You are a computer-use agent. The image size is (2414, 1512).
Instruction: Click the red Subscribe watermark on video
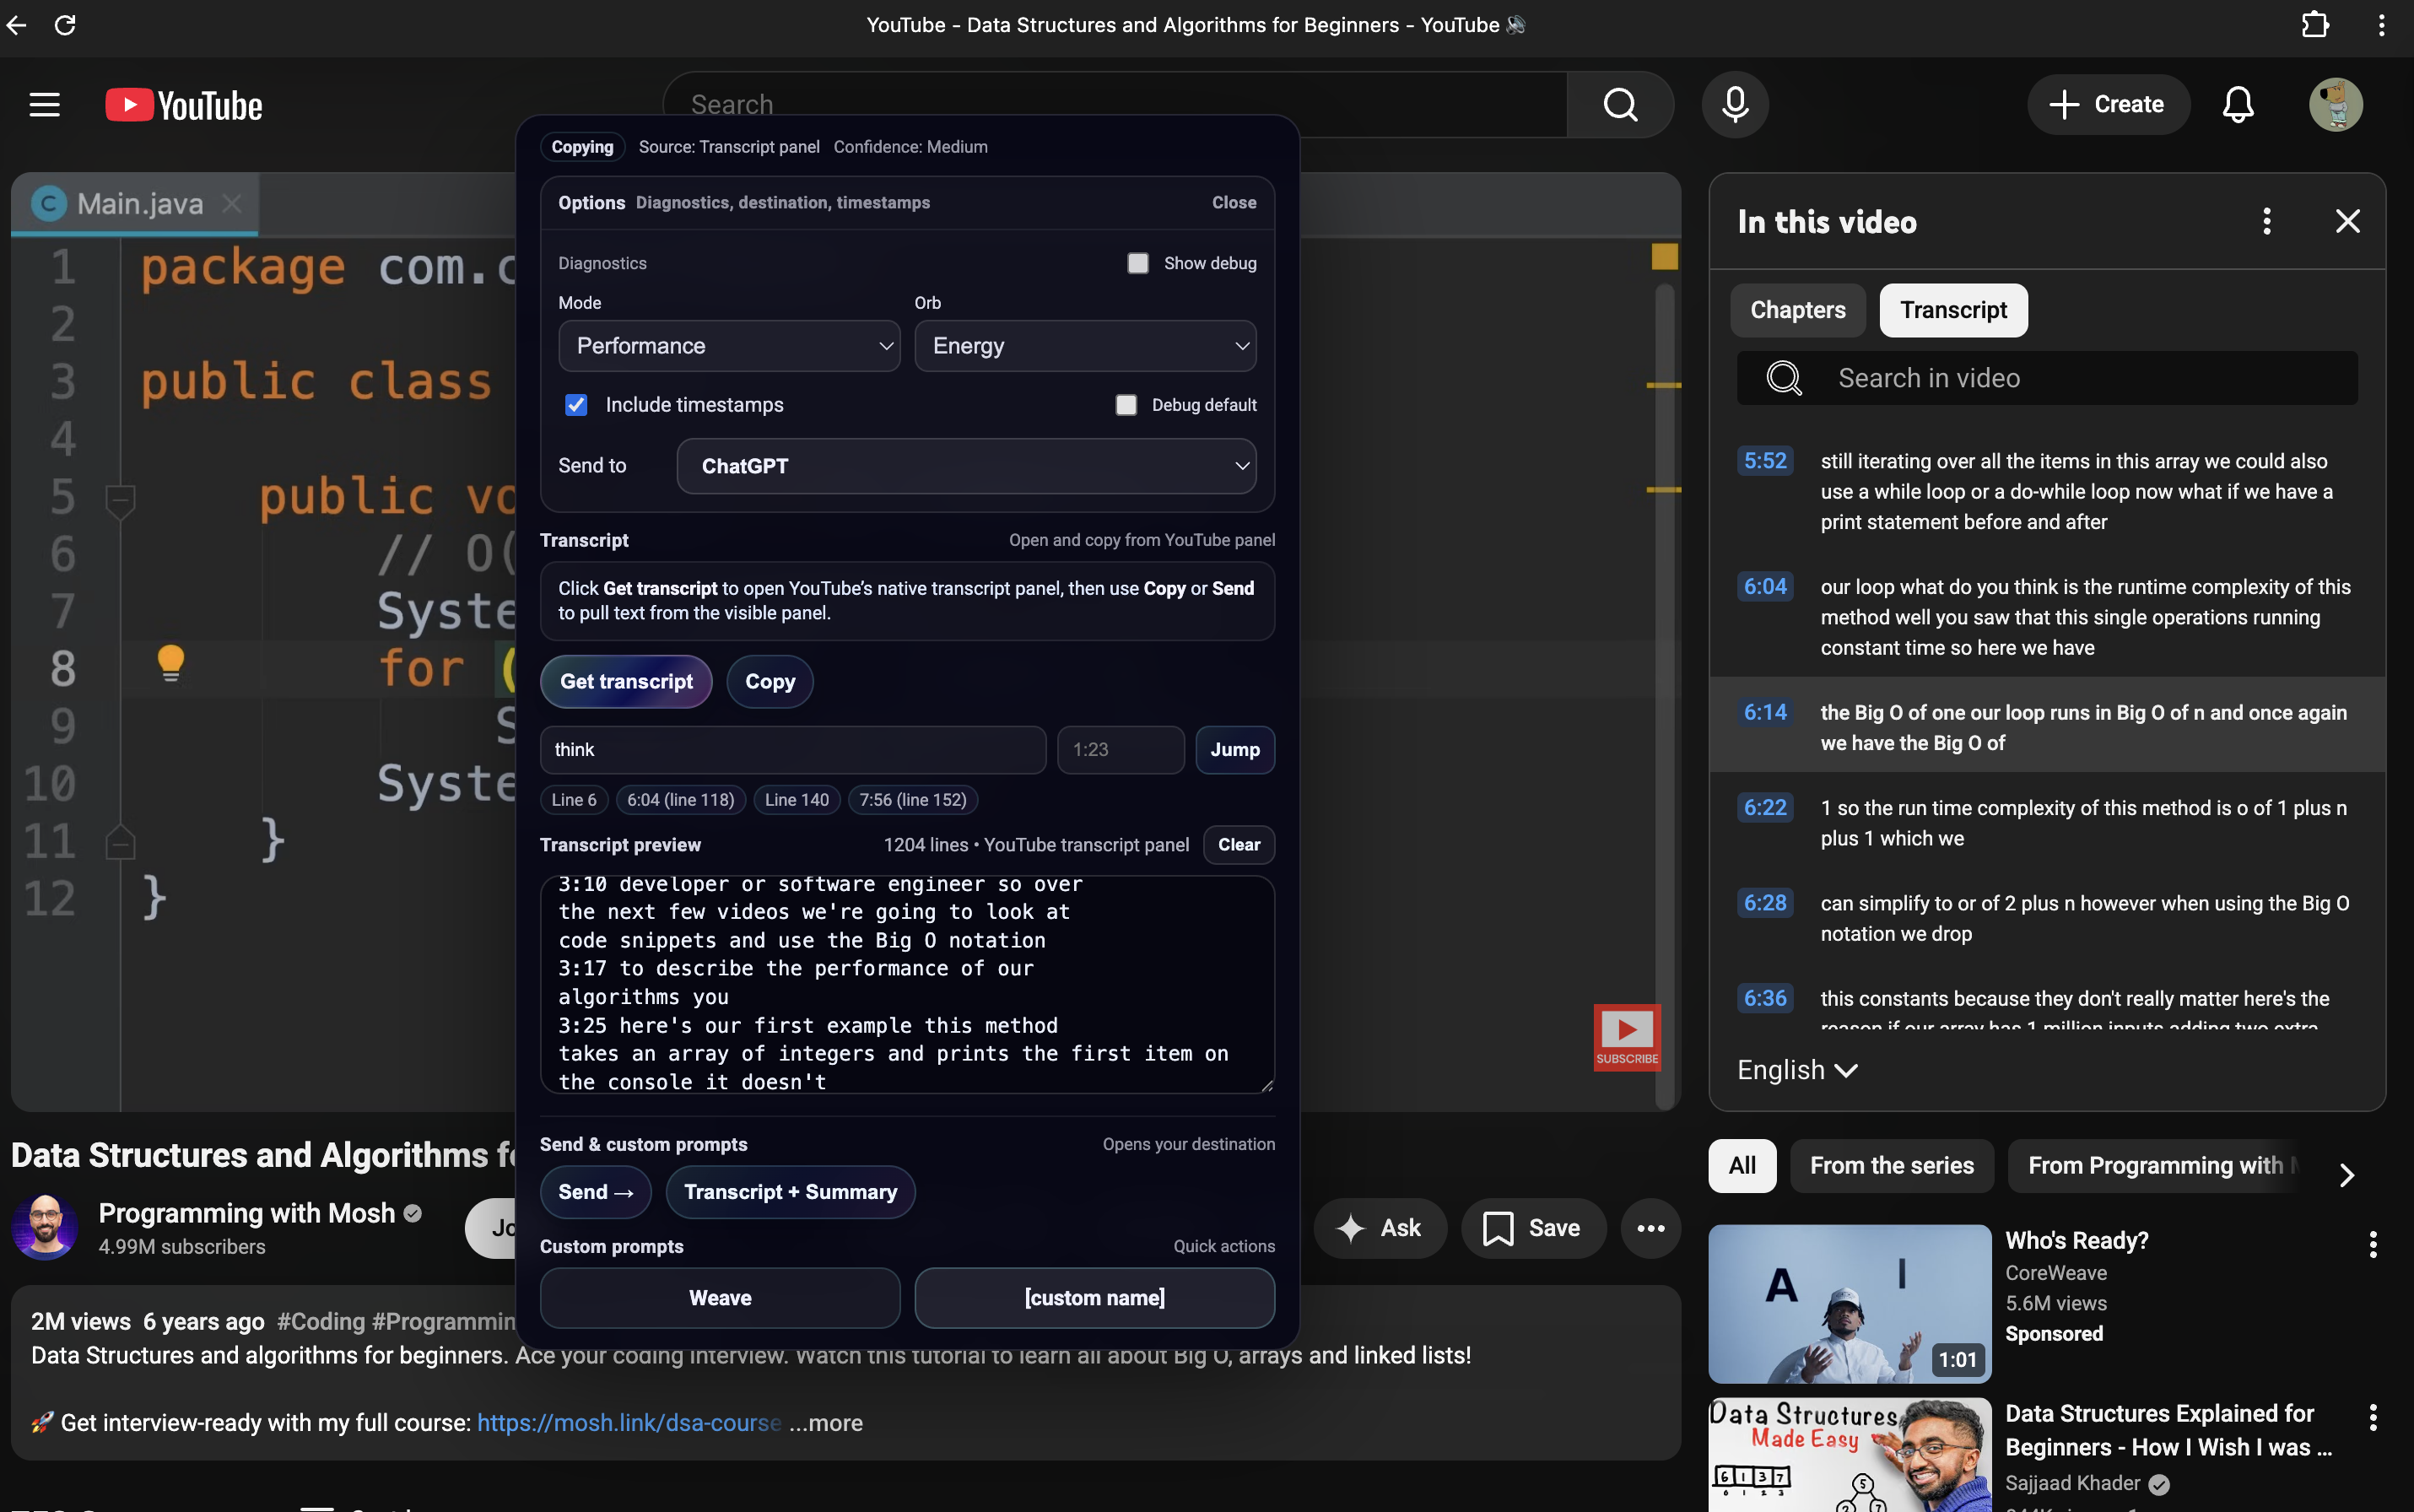[1626, 1036]
